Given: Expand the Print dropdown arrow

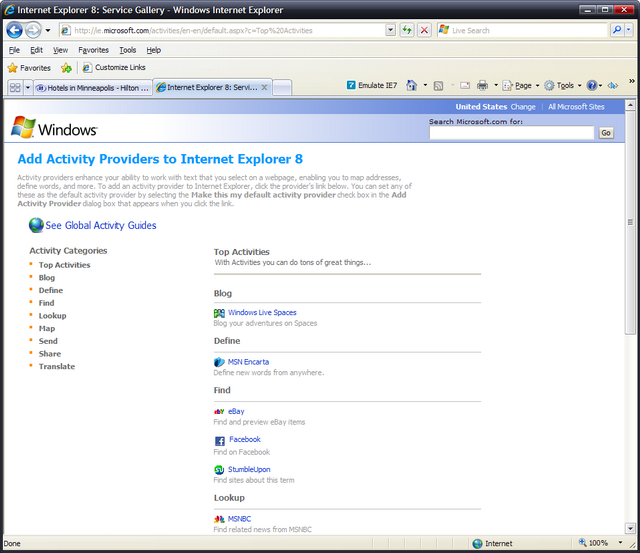Looking at the screenshot, I should (496, 85).
